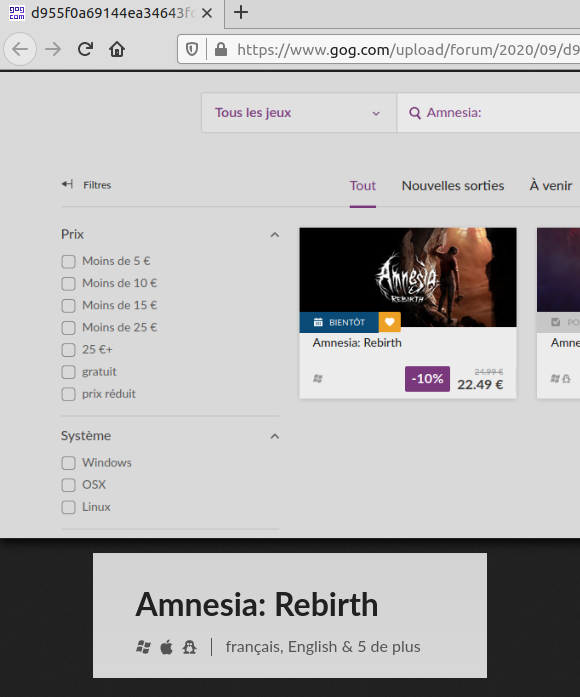Click the Linux penguin icon in bottom panel
This screenshot has height=697, width=580.
[189, 647]
